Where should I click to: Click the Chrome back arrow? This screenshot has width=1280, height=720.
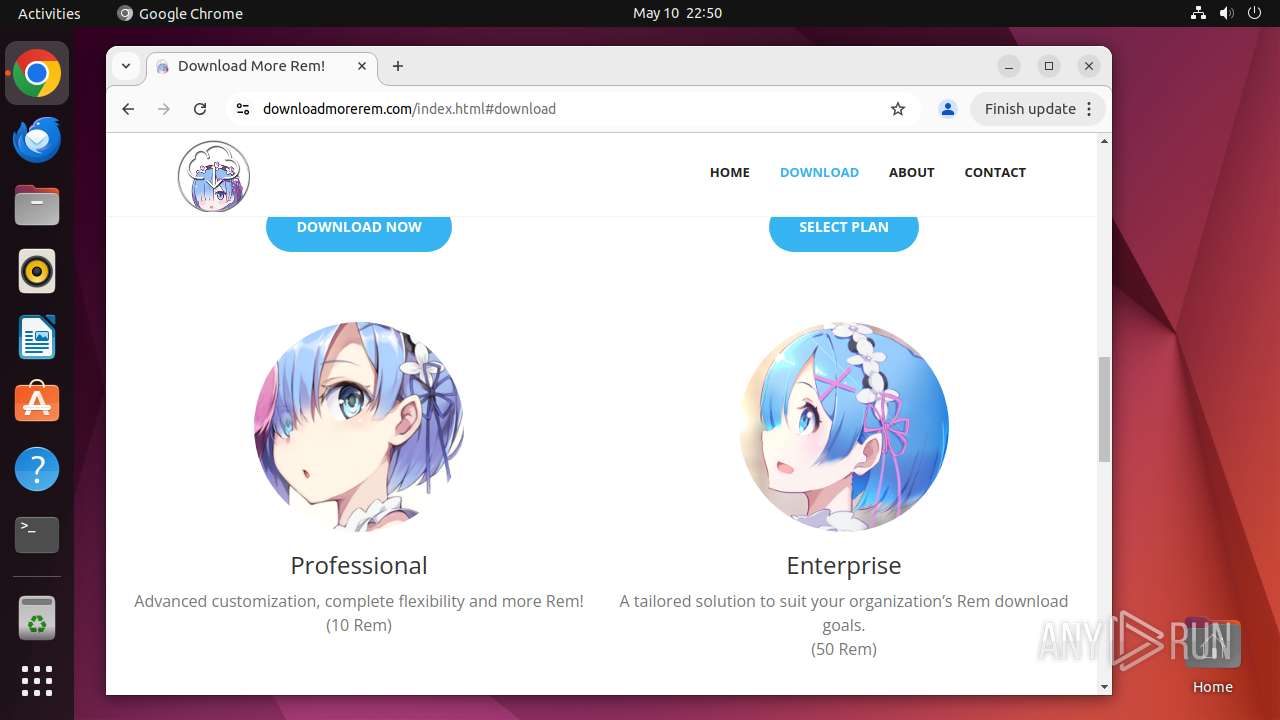[128, 109]
